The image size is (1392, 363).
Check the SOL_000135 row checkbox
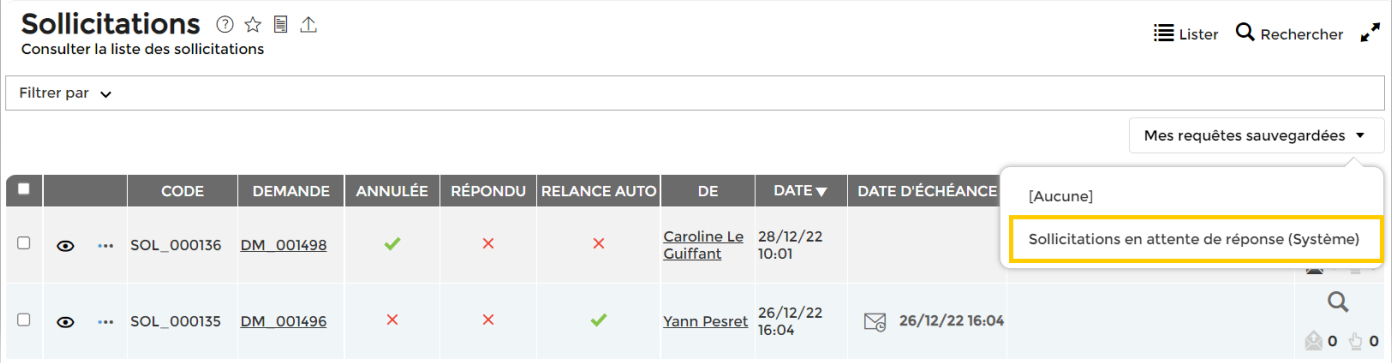tap(24, 320)
